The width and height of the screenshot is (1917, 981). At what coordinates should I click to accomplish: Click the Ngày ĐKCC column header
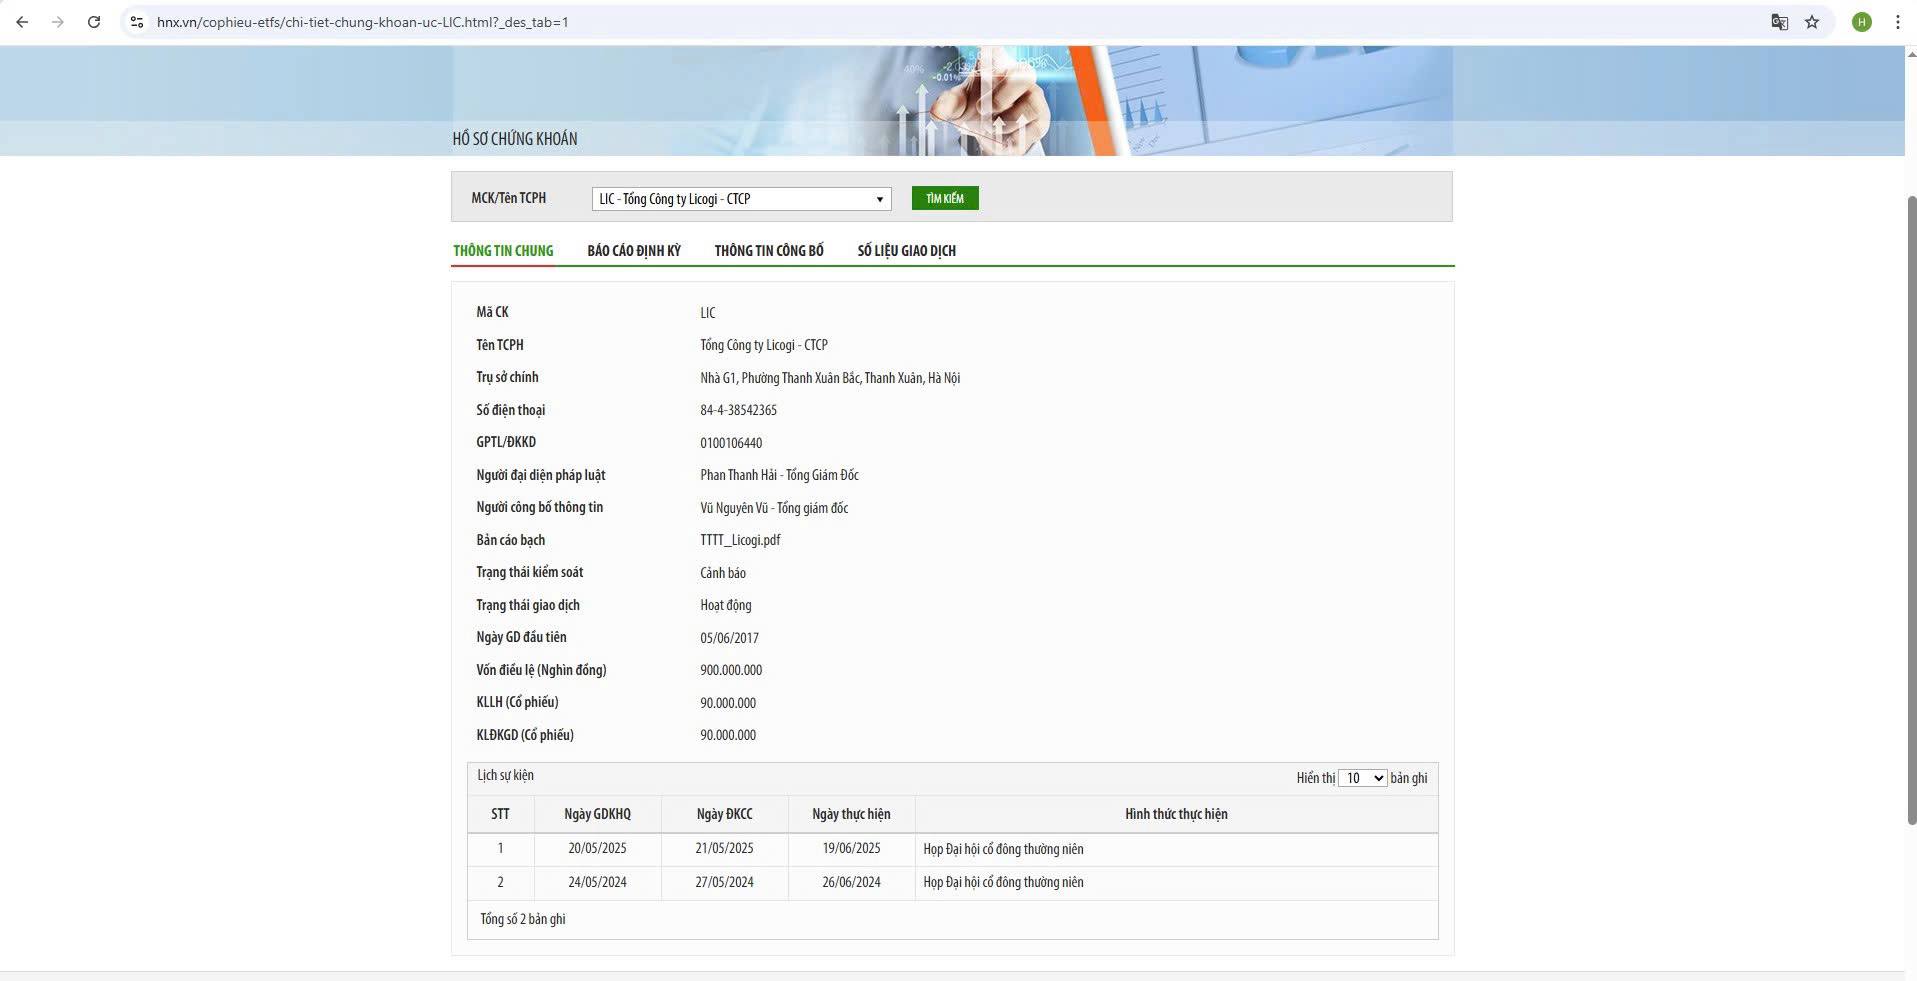point(725,814)
